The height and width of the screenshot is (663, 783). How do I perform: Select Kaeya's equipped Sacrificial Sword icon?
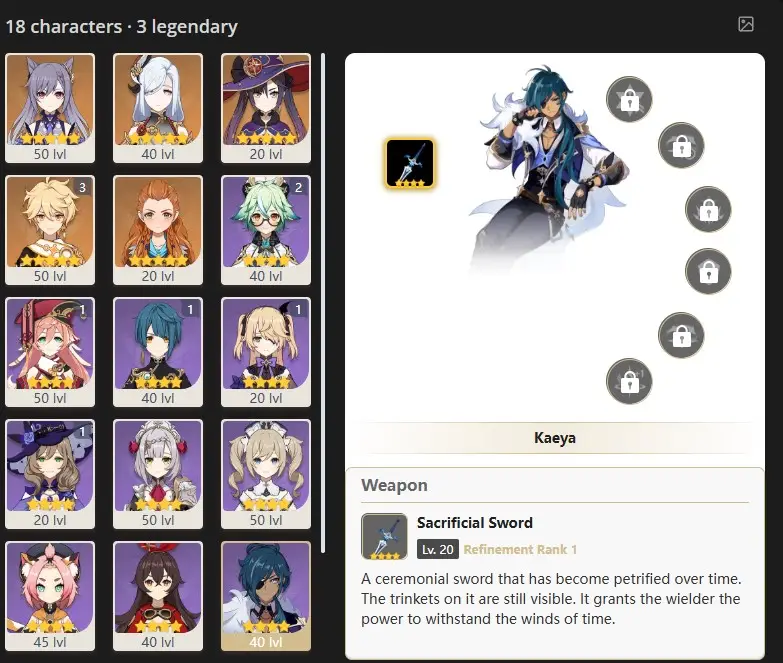point(409,163)
